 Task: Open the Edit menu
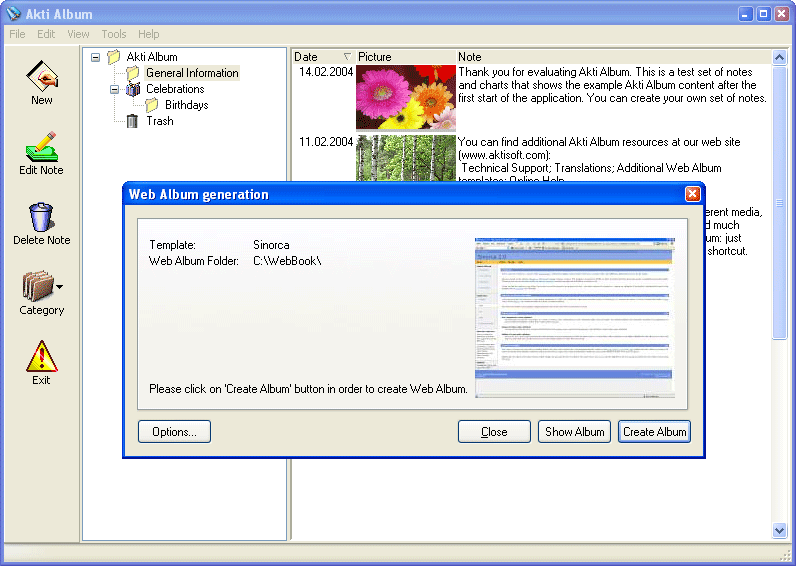click(x=46, y=34)
